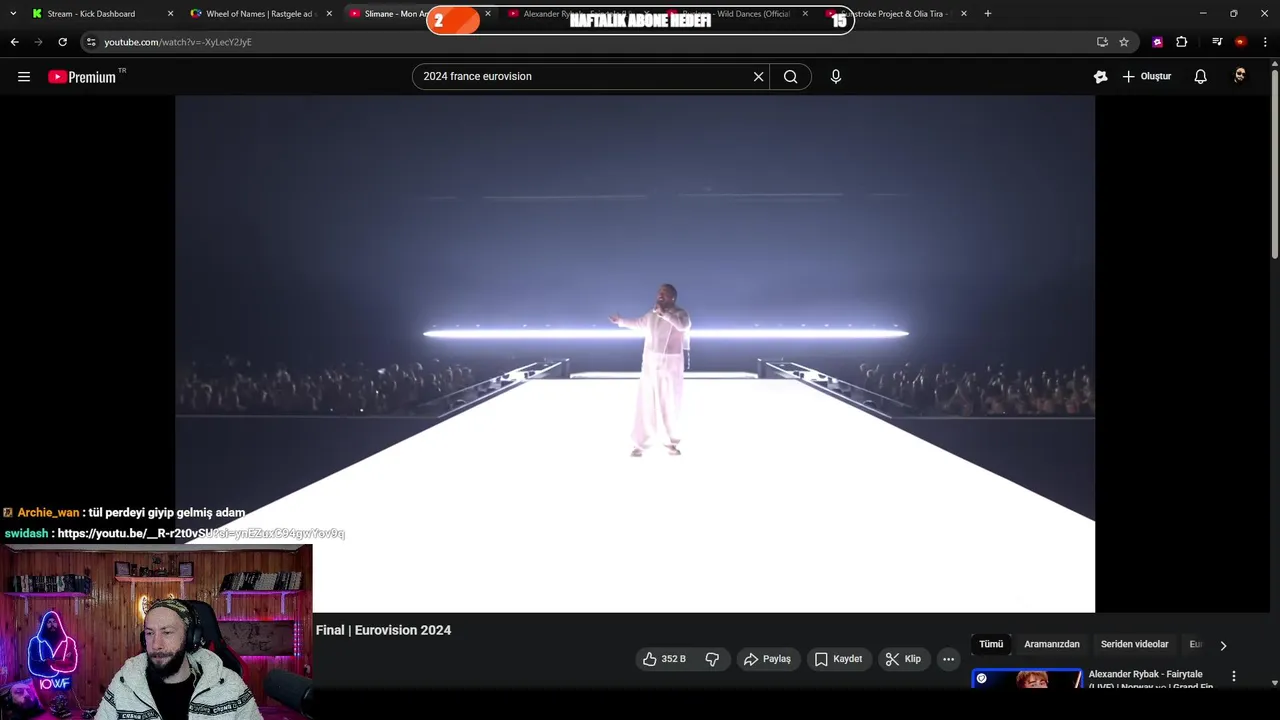This screenshot has height=720, width=1280.
Task: Close the Kick Dashboard tab
Action: point(170,14)
